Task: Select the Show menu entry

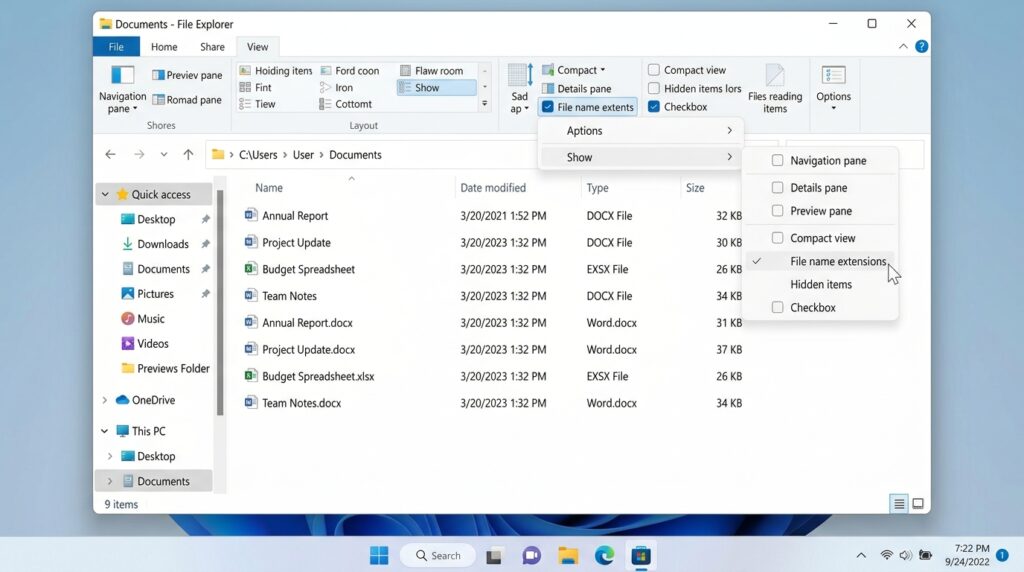Action: point(641,157)
